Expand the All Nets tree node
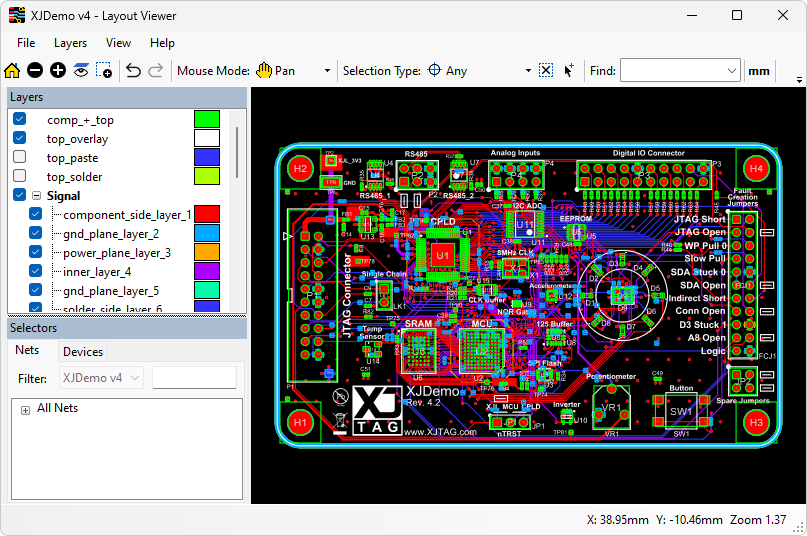The width and height of the screenshot is (807, 536). pyautogui.click(x=25, y=409)
